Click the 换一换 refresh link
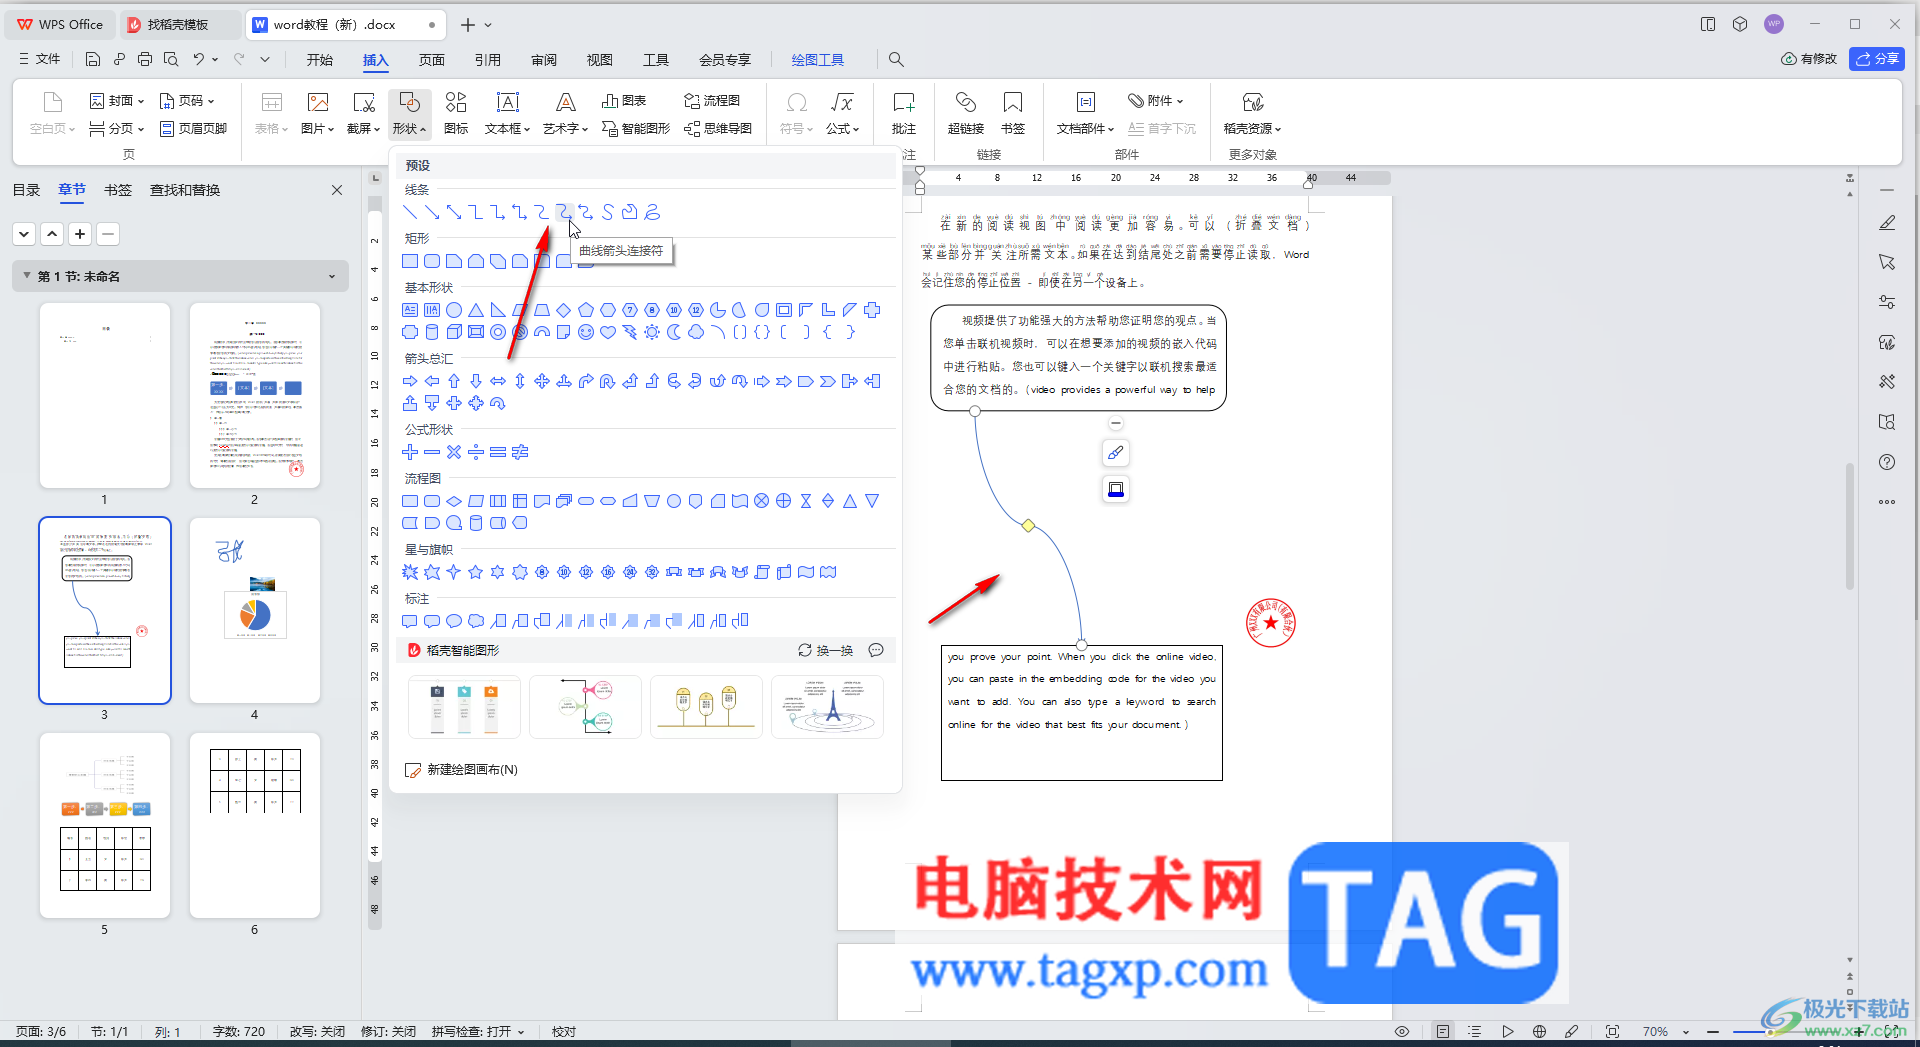This screenshot has height=1047, width=1920. (x=825, y=650)
